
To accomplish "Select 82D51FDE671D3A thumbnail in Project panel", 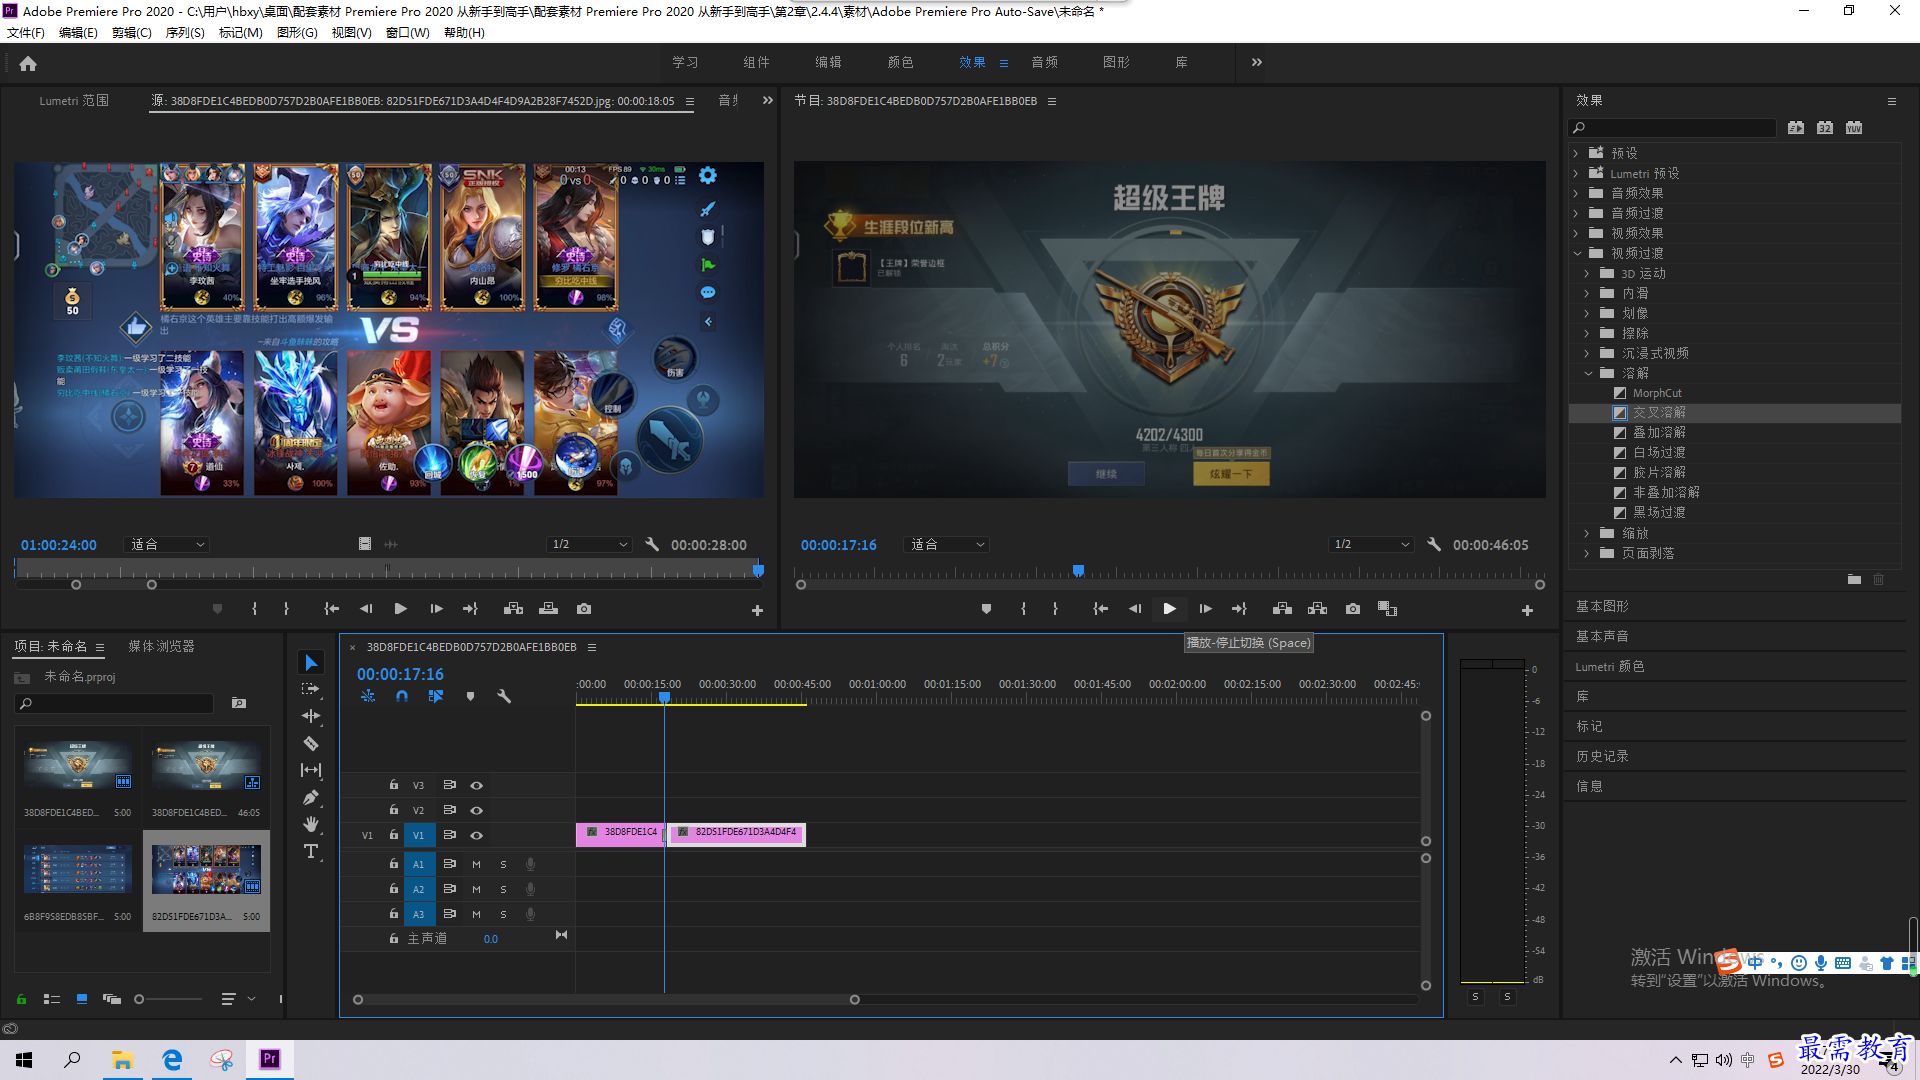I will coord(206,871).
